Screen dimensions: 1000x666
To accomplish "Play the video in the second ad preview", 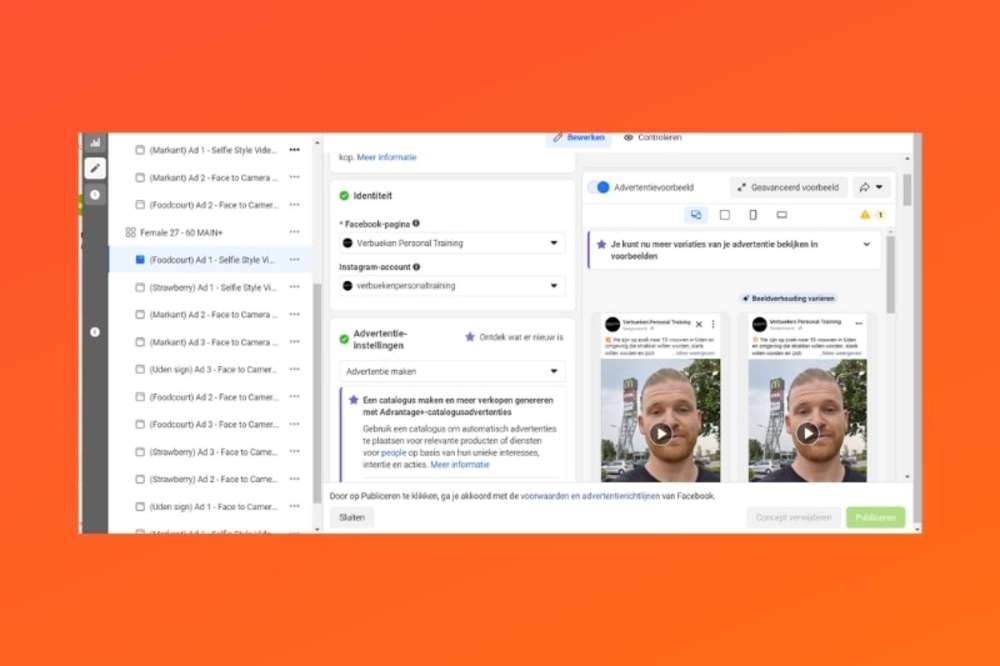I will [807, 434].
